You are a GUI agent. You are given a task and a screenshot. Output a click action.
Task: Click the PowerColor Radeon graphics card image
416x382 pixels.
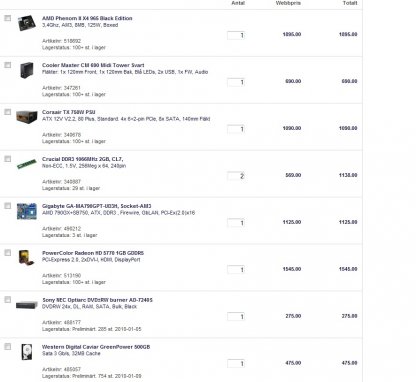point(27,258)
